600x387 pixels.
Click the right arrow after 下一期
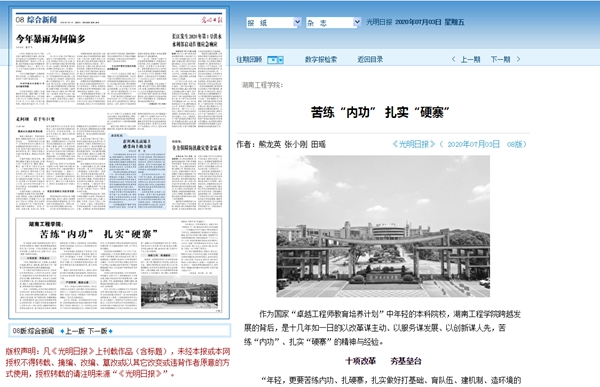(518, 59)
